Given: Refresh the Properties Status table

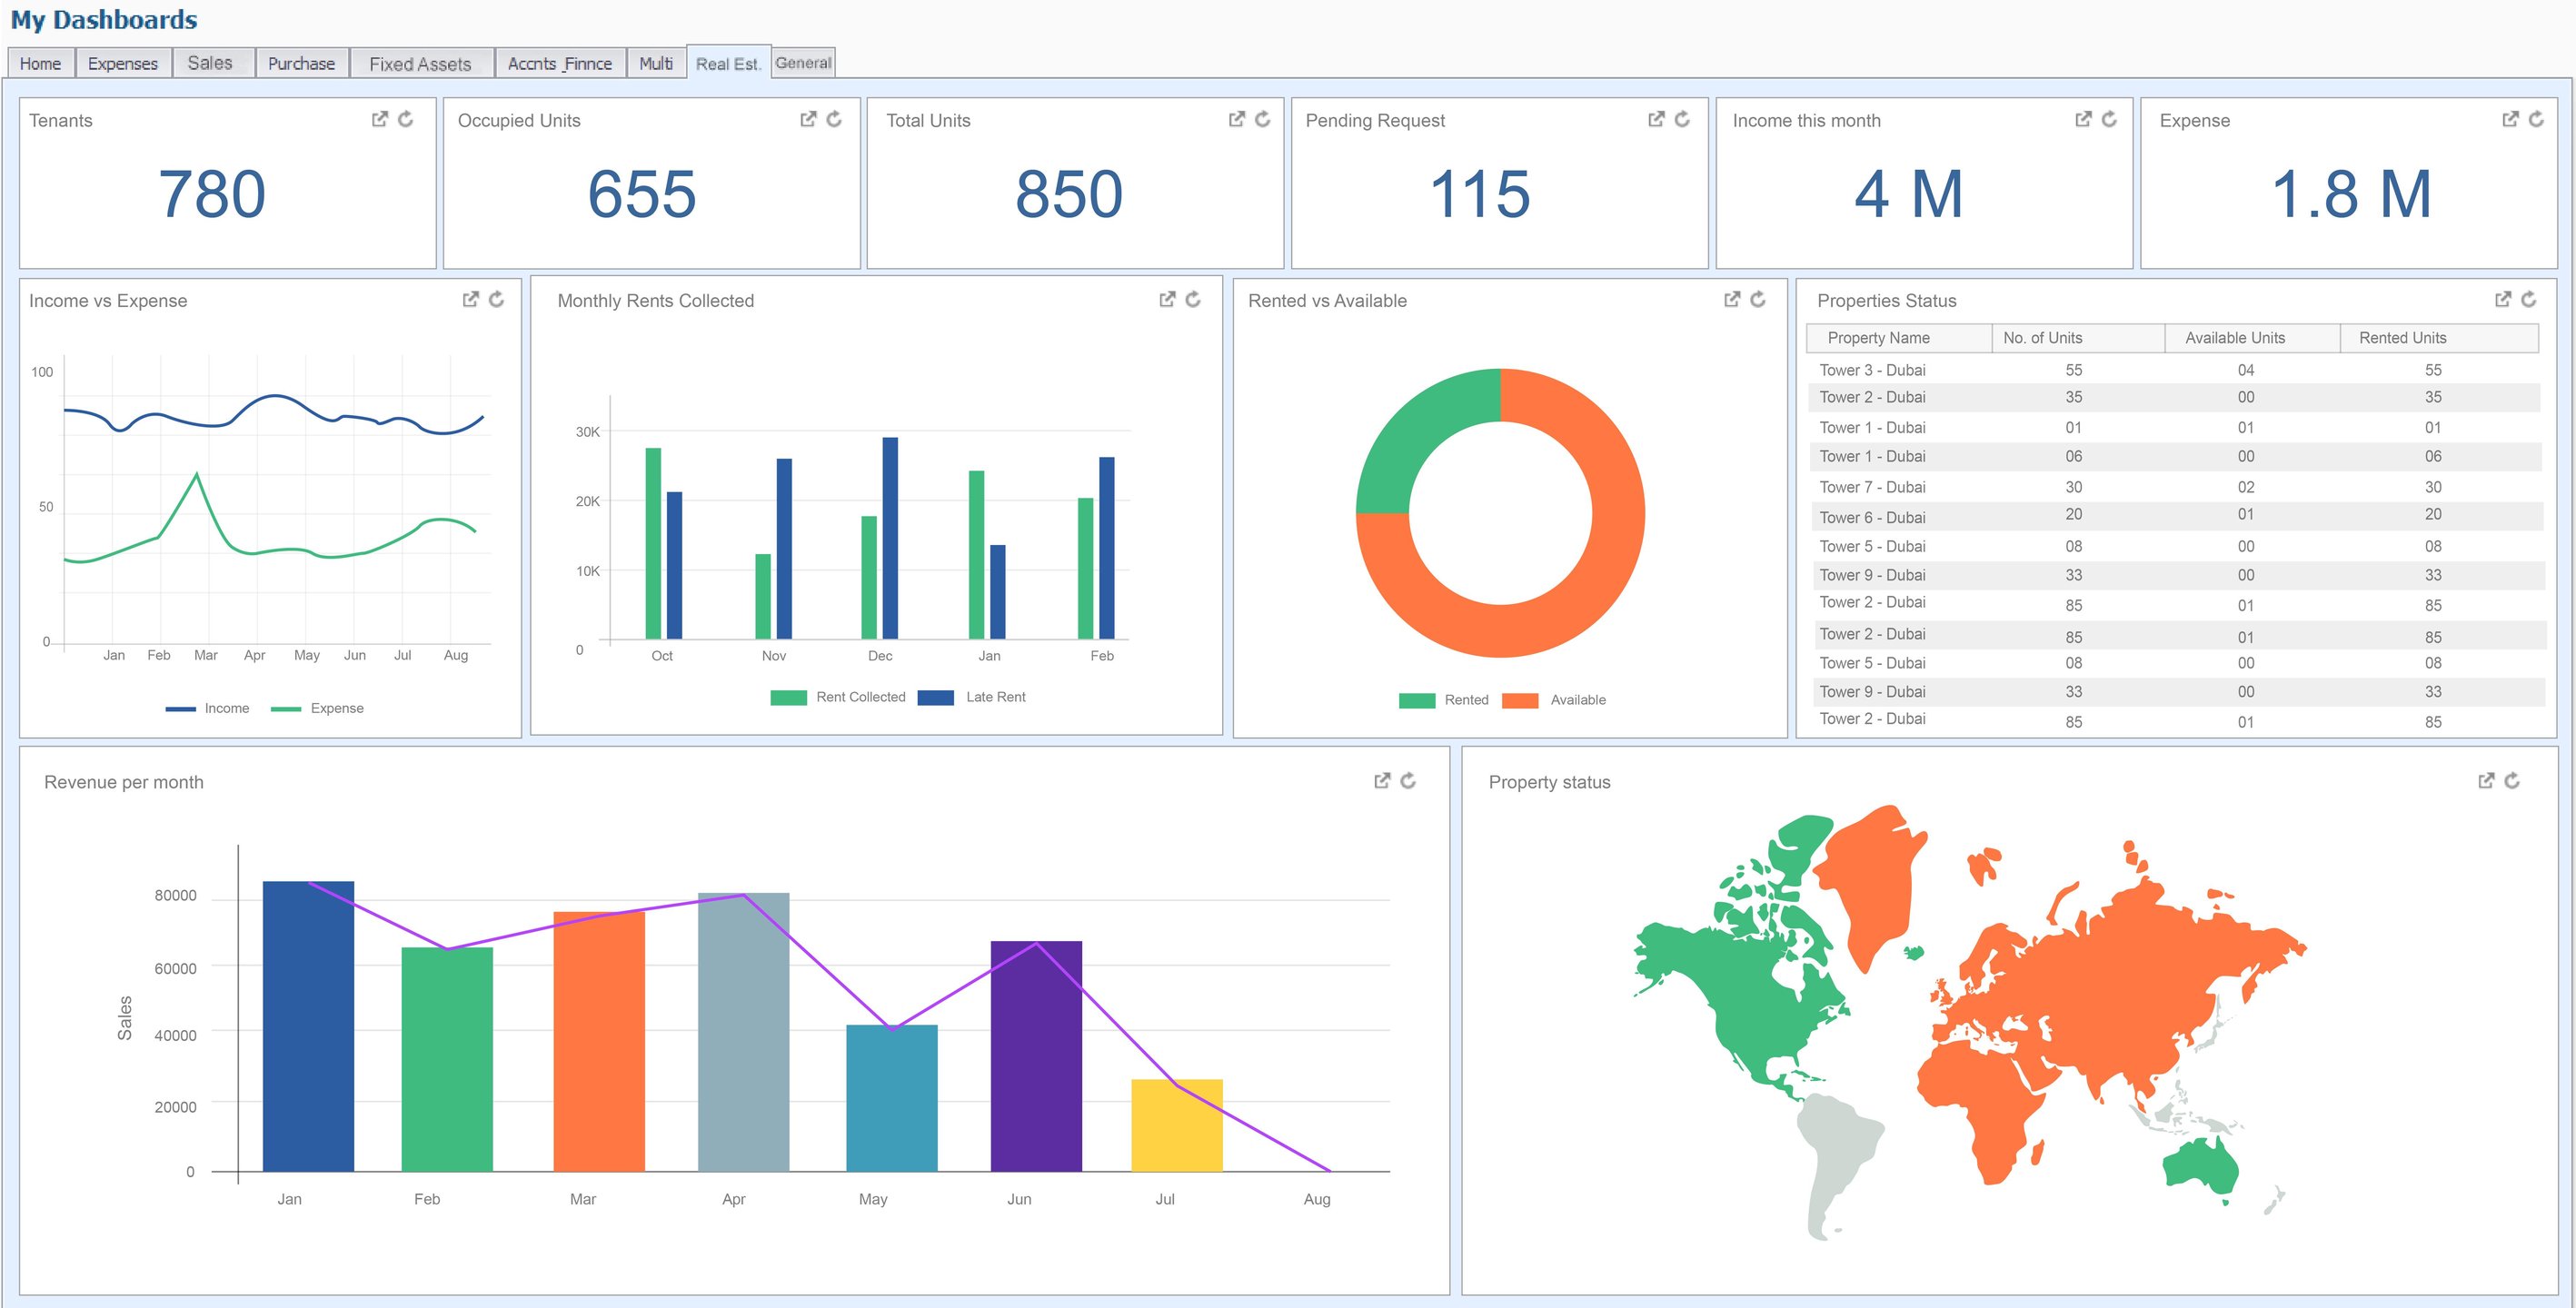Looking at the screenshot, I should coord(2529,299).
